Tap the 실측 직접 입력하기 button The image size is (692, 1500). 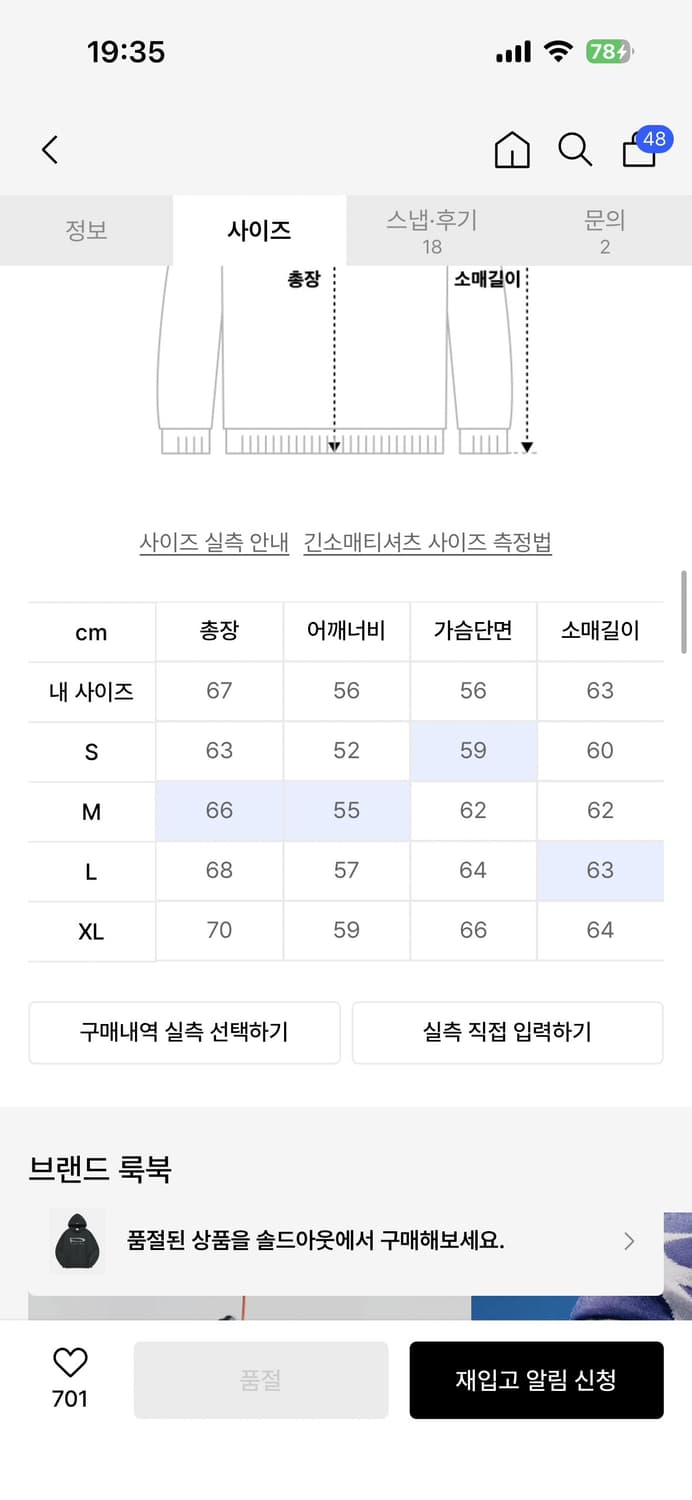(507, 1033)
